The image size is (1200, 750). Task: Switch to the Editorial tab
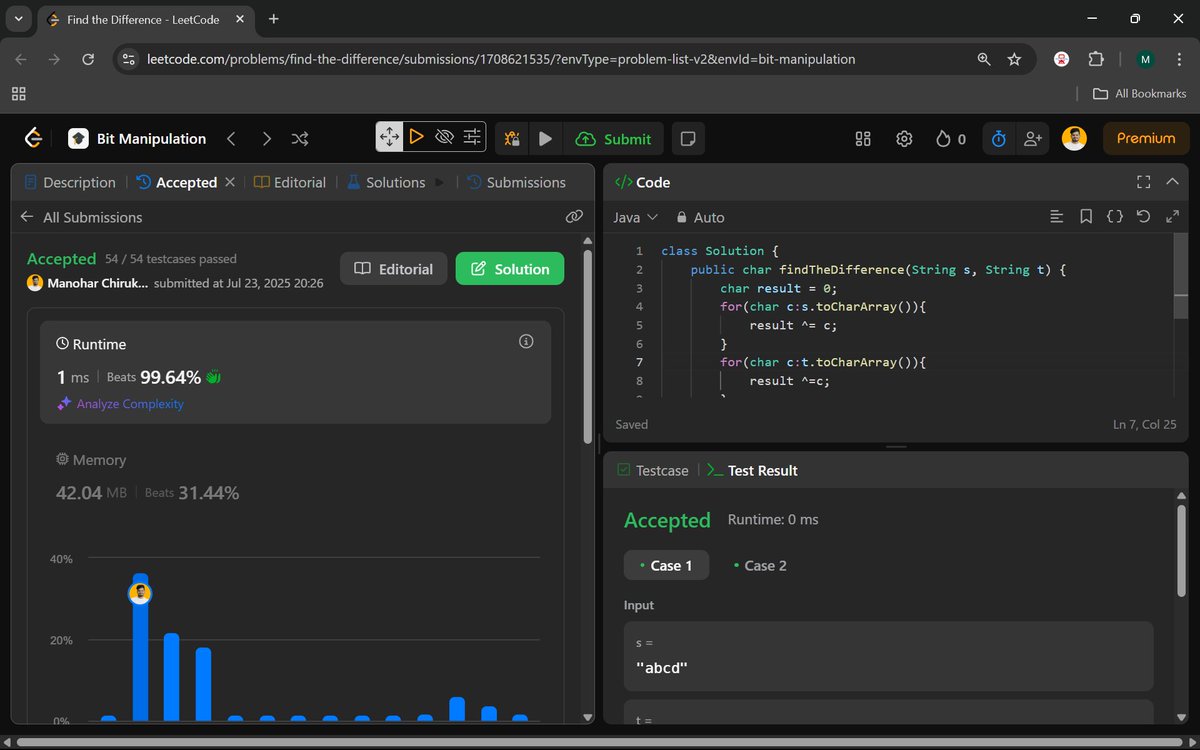point(290,182)
